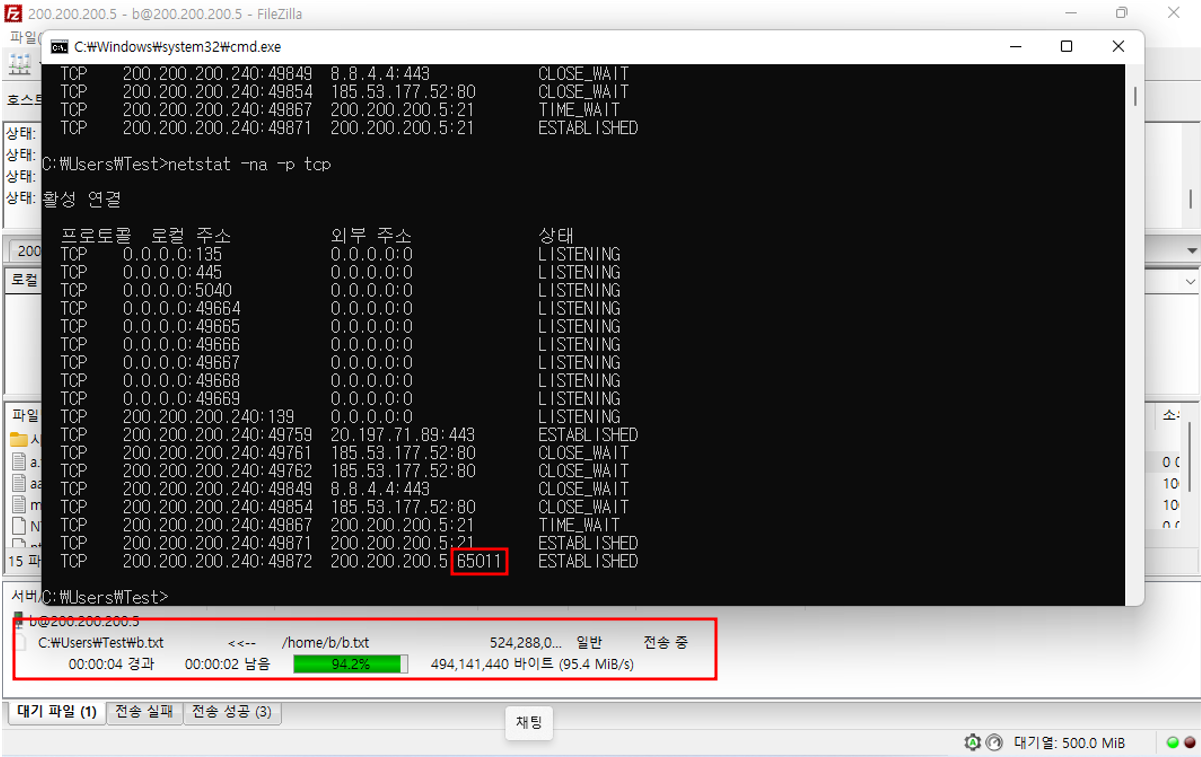Screen dimensions: 1201x757
Task: Click the 대기열: 500.0 MiB status text
Action: [x=1069, y=743]
